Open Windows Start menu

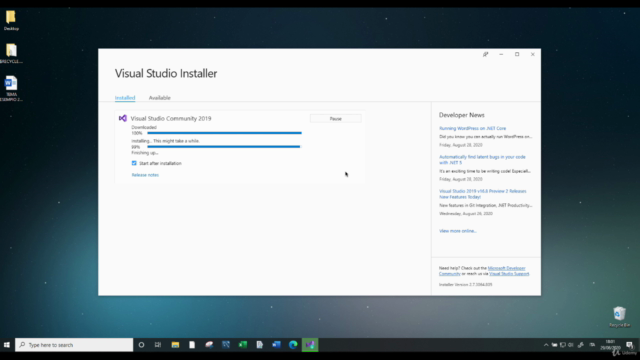click(7, 345)
